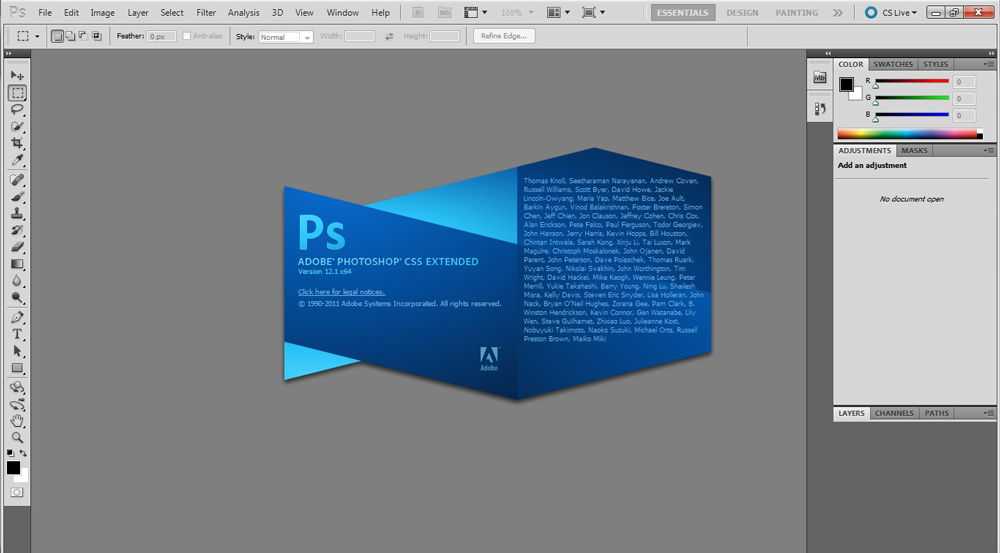Screen dimensions: 1000x553
Task: Open the CS Live dropdown
Action: point(890,13)
